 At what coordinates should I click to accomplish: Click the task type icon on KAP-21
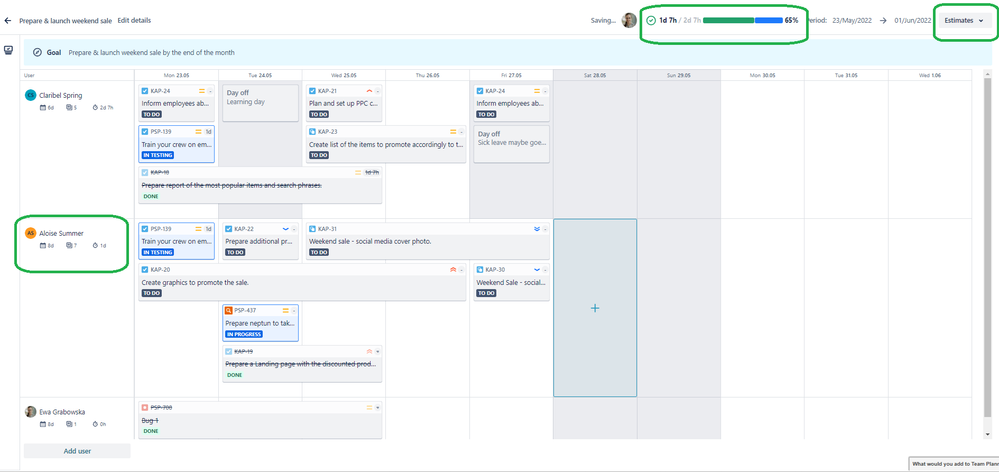coord(312,91)
